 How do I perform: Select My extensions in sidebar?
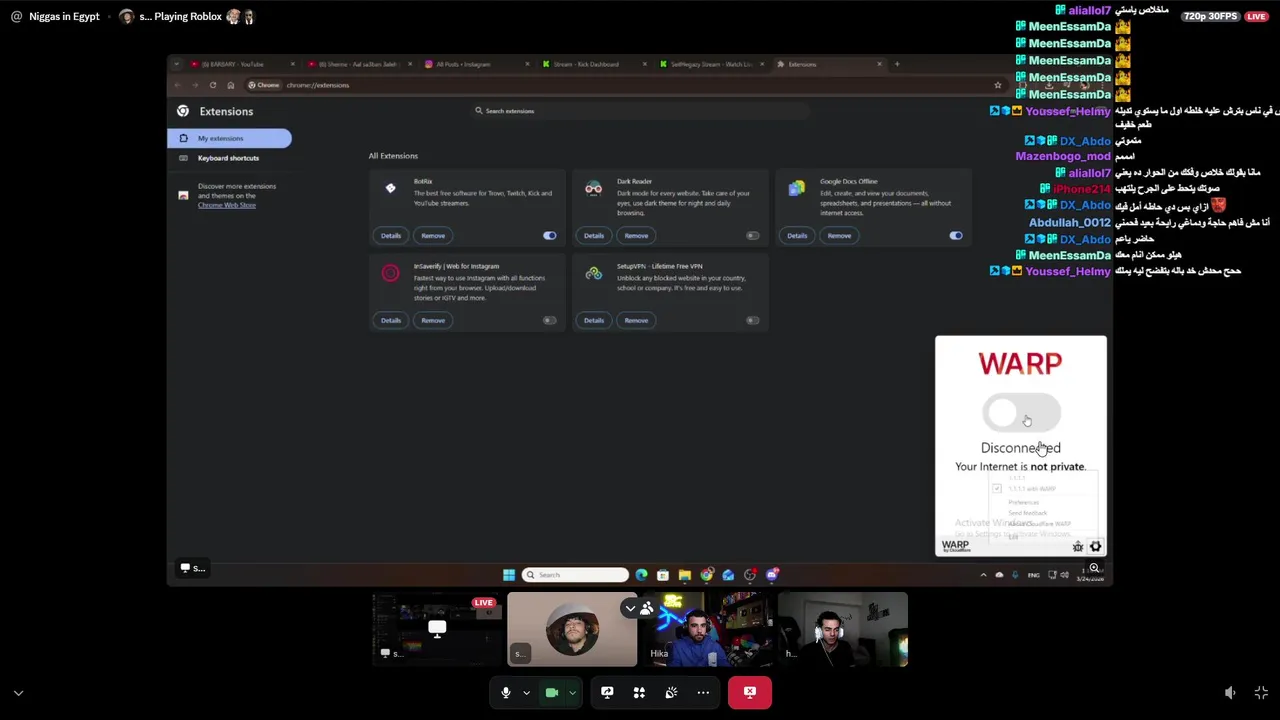point(229,138)
